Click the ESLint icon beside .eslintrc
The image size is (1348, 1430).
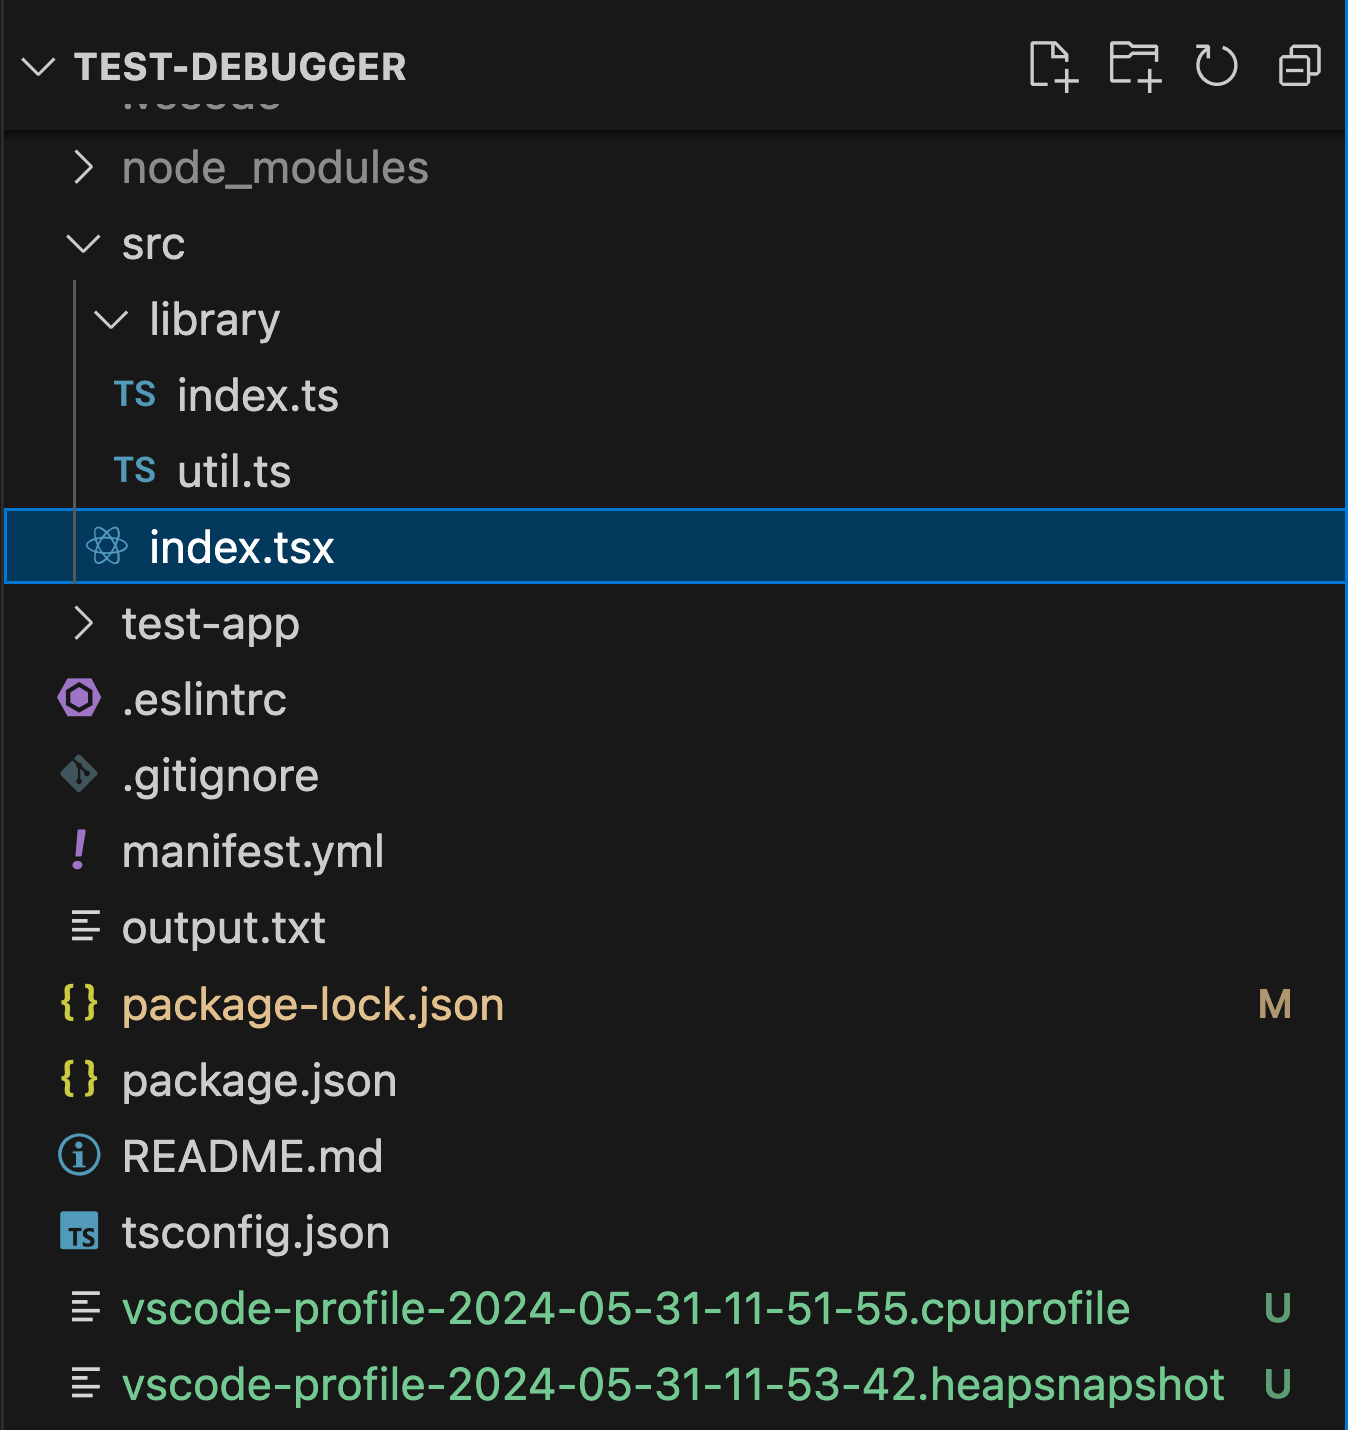click(79, 698)
